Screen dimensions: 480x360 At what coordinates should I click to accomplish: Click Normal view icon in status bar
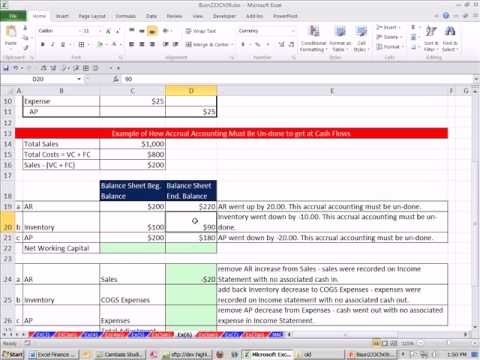(376, 343)
